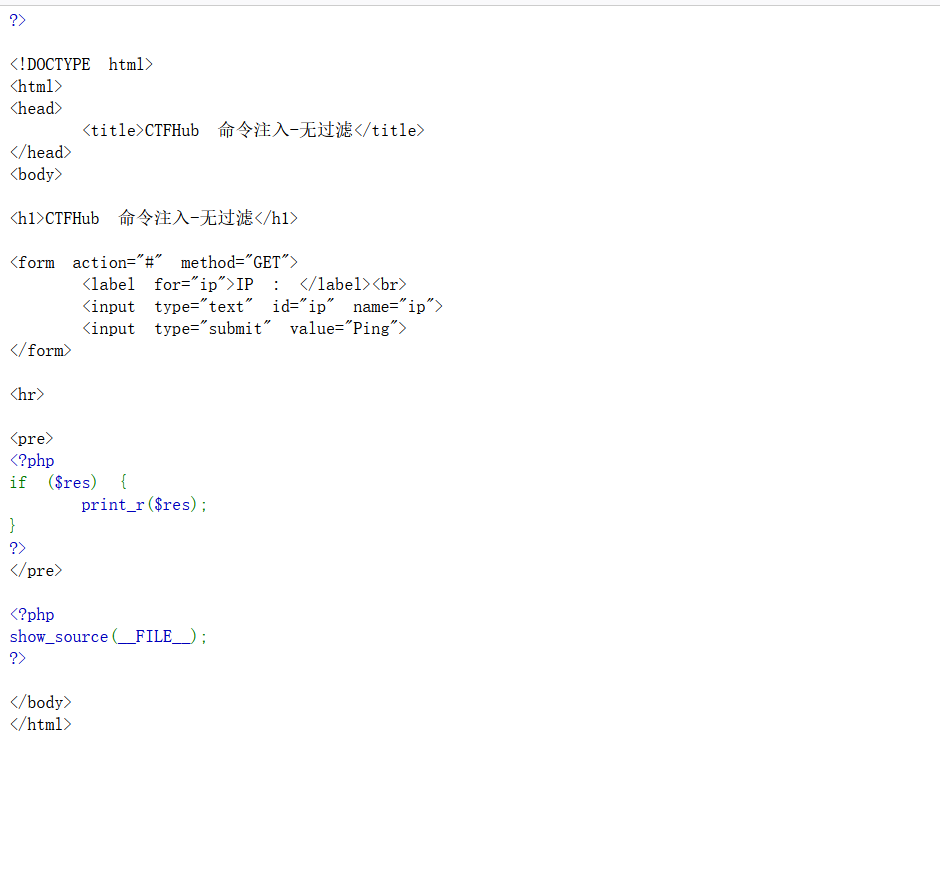940x879 pixels.
Task: Click the closing form tag
Action: tap(41, 350)
